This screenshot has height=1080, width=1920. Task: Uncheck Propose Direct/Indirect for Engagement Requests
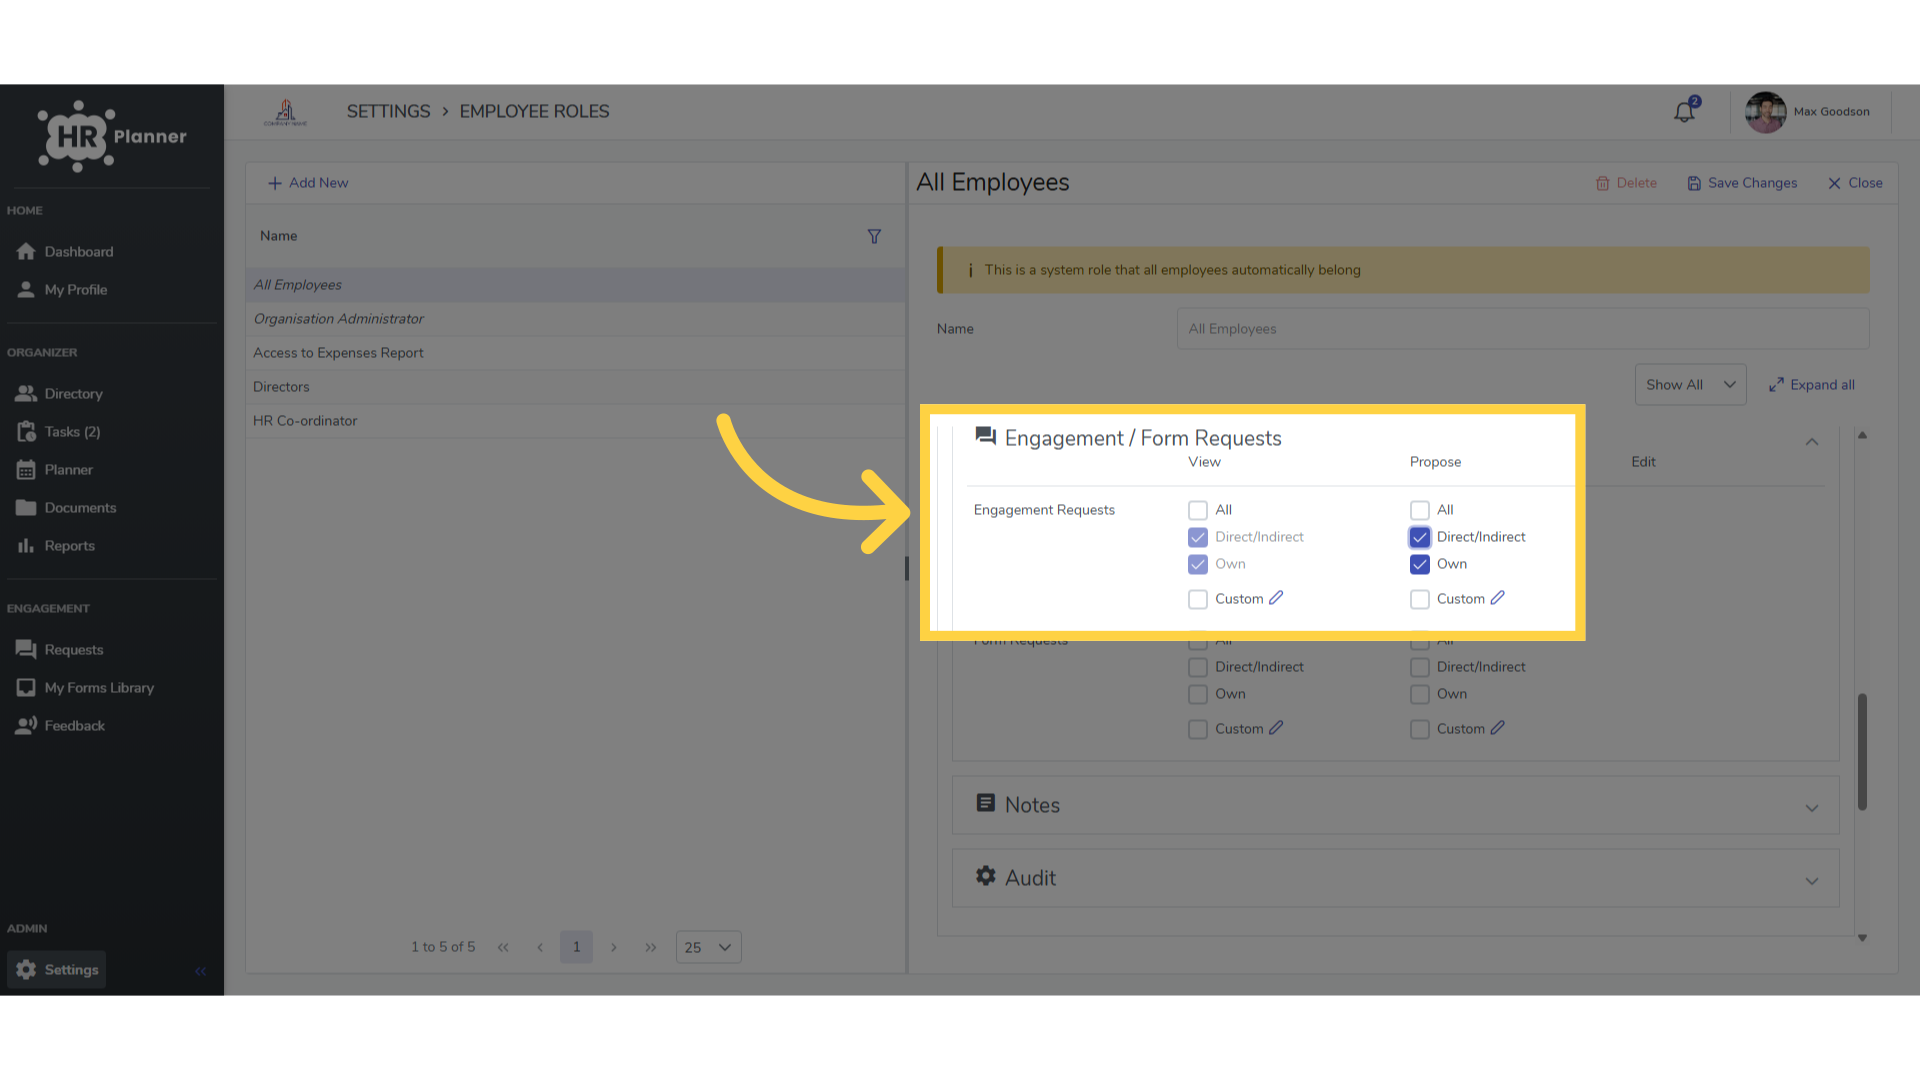tap(1419, 537)
